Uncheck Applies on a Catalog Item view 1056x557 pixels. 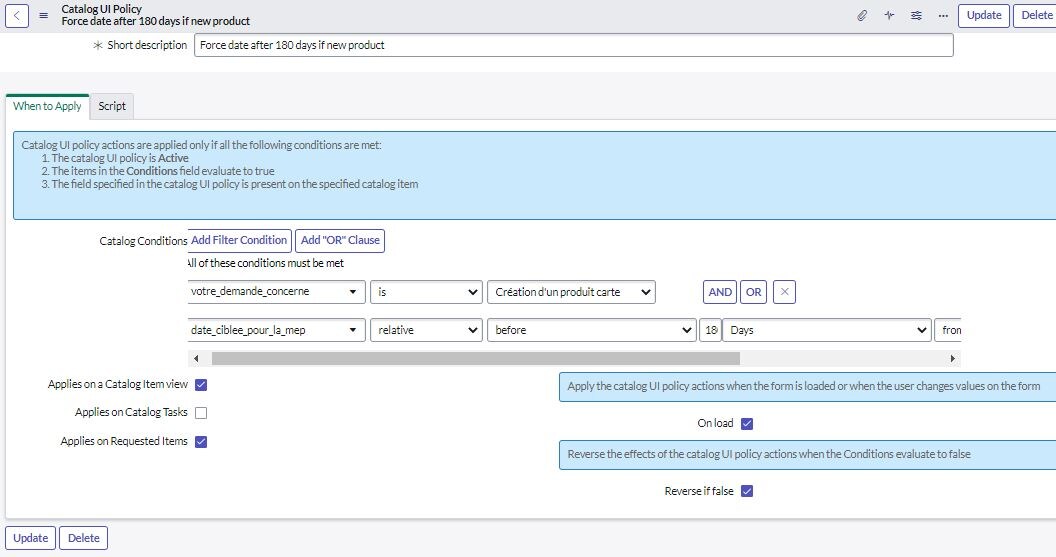pyautogui.click(x=201, y=385)
